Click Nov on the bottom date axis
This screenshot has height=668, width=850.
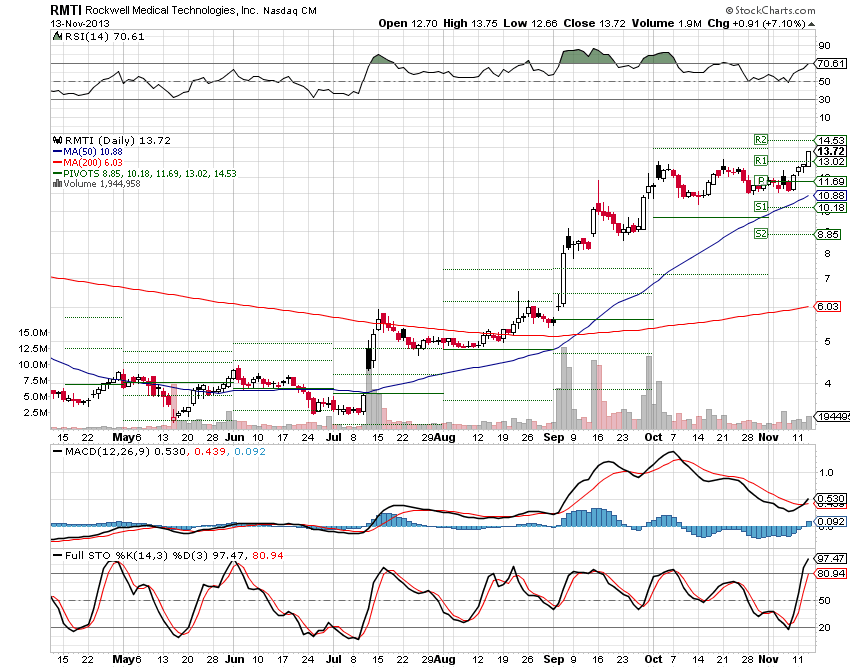(x=768, y=659)
